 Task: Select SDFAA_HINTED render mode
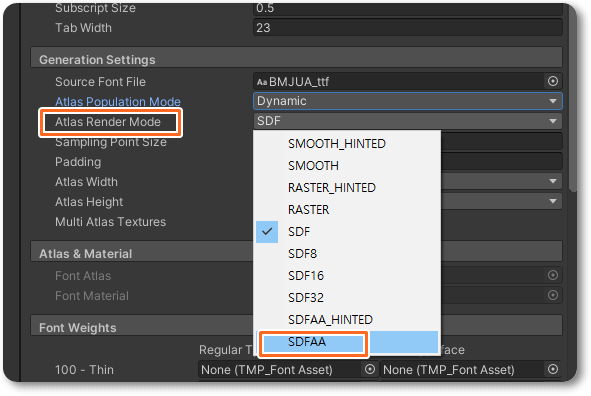(x=347, y=320)
